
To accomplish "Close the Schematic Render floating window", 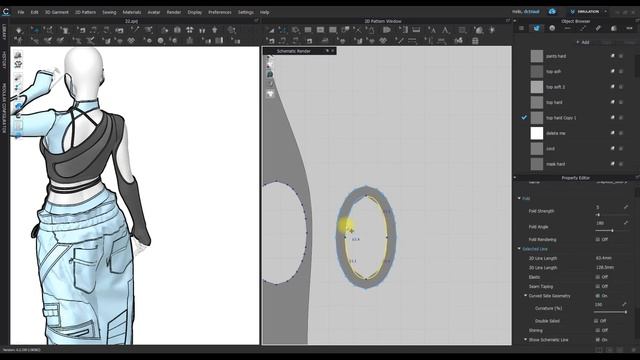I will coord(333,51).
